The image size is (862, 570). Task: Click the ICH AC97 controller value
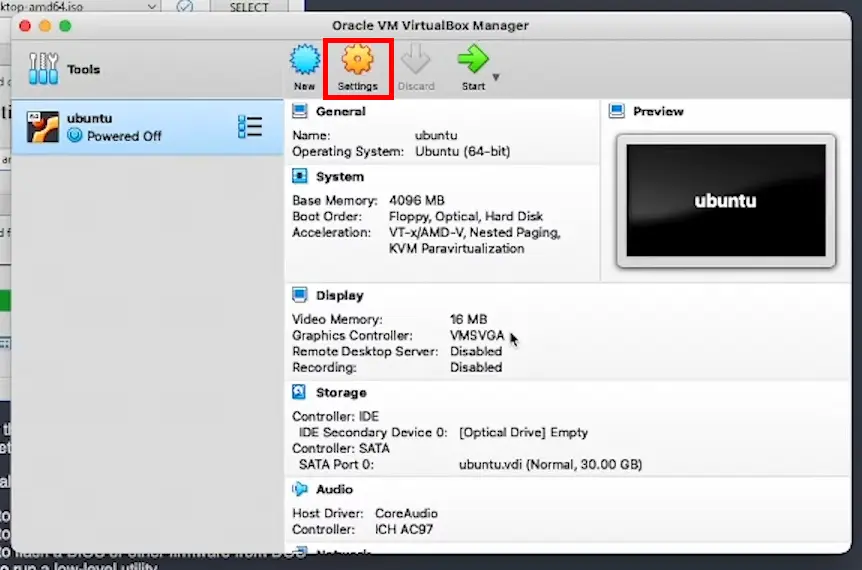click(404, 529)
